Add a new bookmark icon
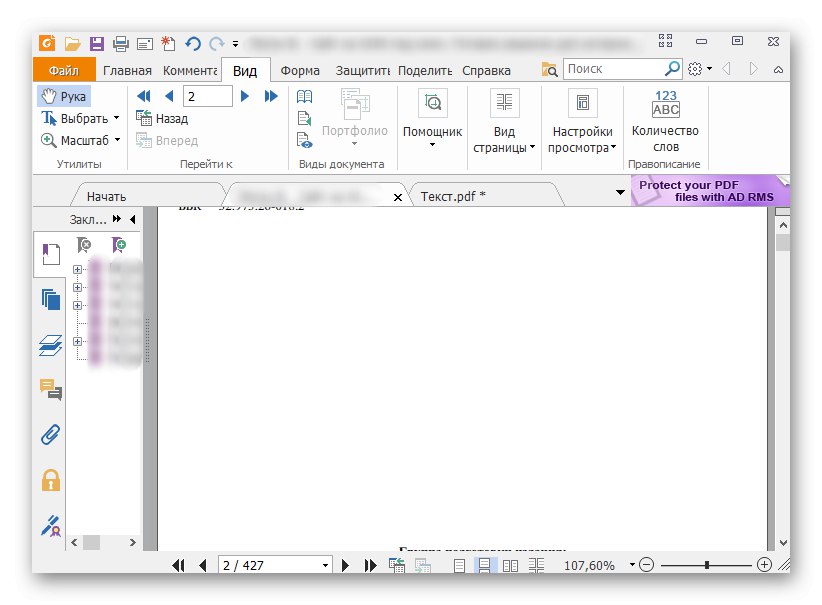Image resolution: width=822 pixels, height=605 pixels. 118,244
